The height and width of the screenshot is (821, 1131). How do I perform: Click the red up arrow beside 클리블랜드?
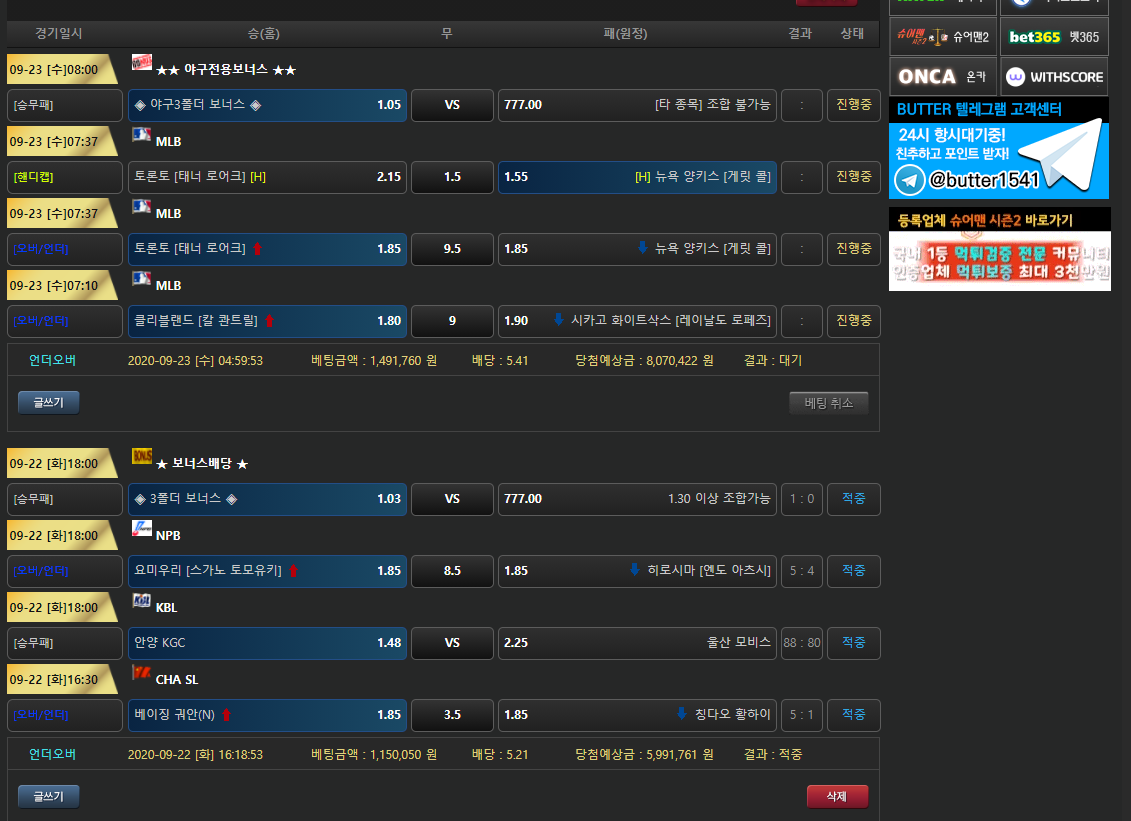[x=269, y=321]
